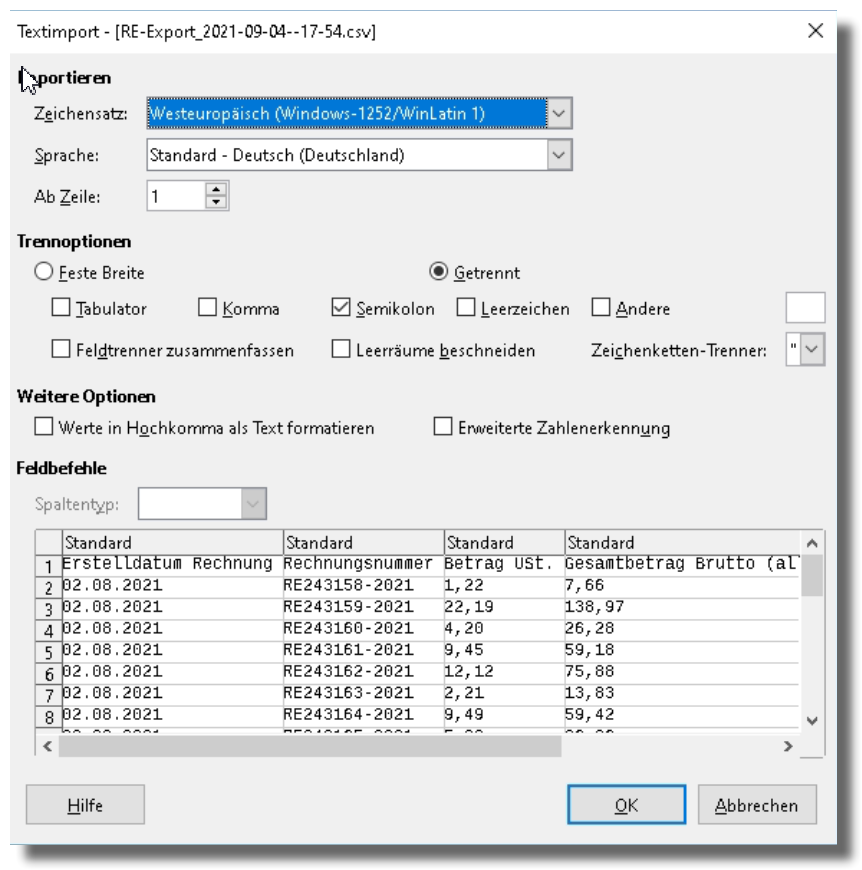Select the Feste Breite radio option
This screenshot has width=862, height=870.
tap(44, 272)
